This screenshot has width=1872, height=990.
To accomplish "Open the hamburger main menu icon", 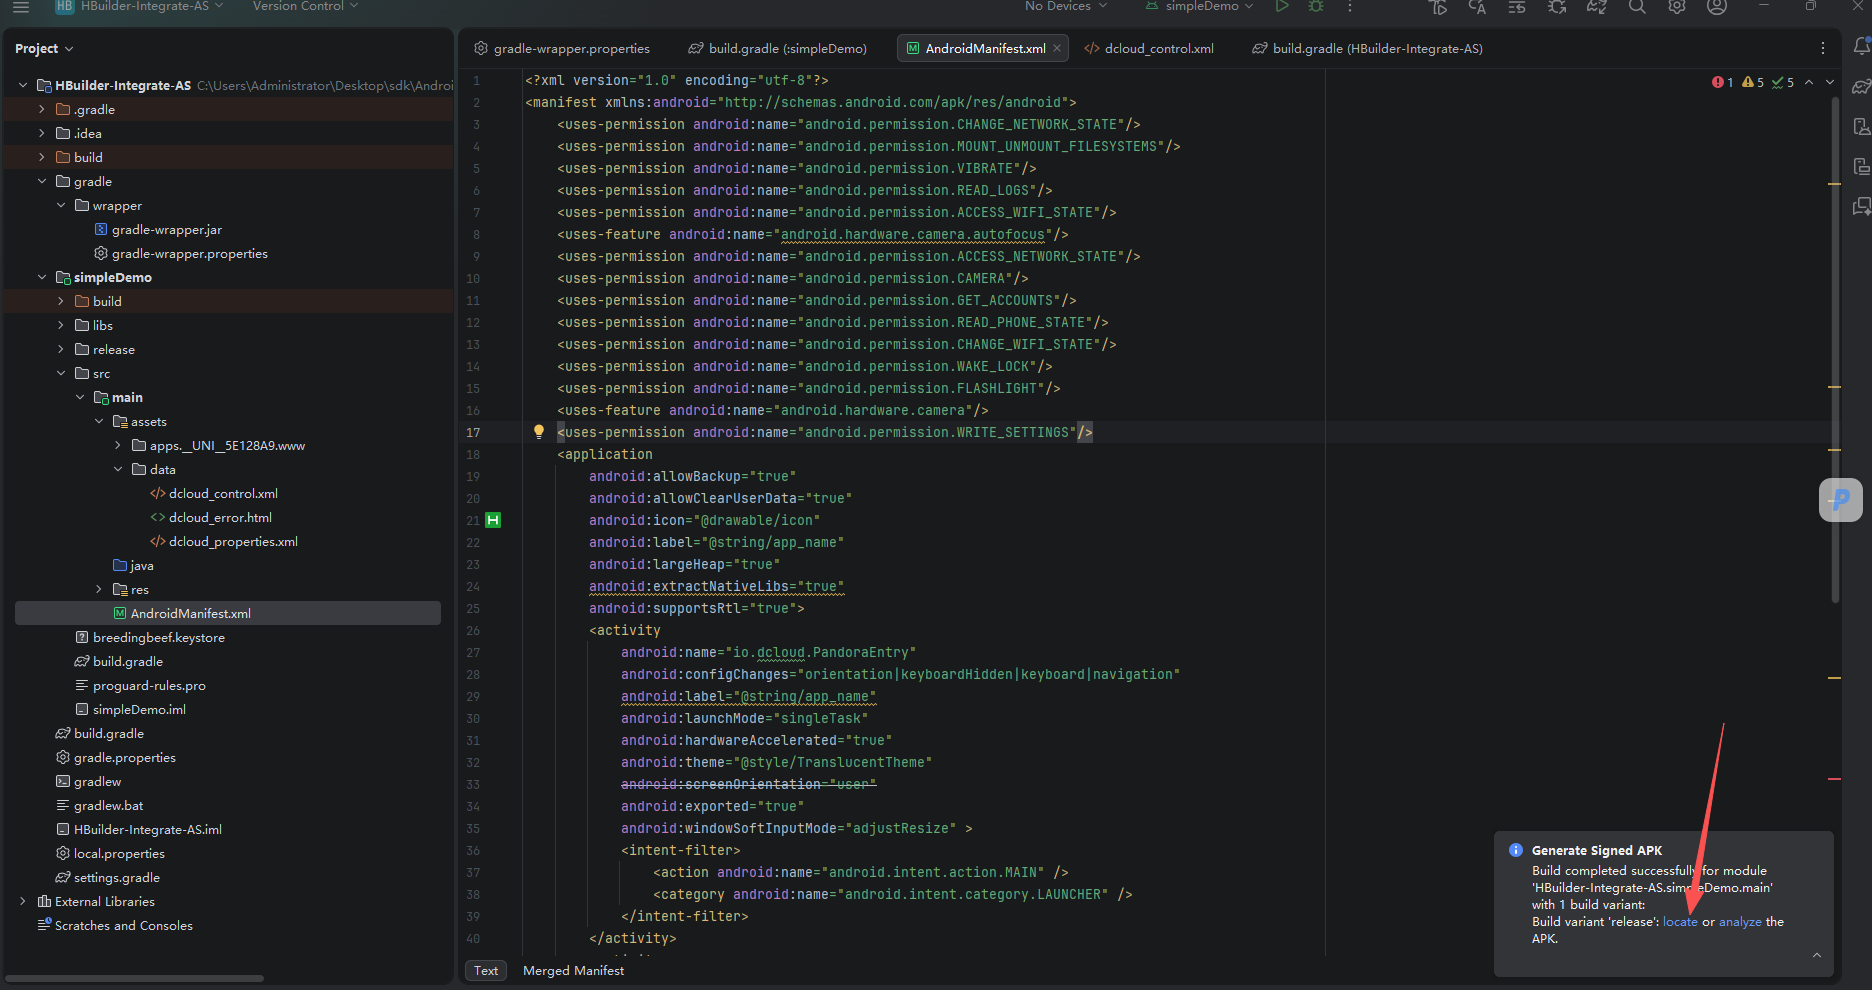I will click(21, 7).
